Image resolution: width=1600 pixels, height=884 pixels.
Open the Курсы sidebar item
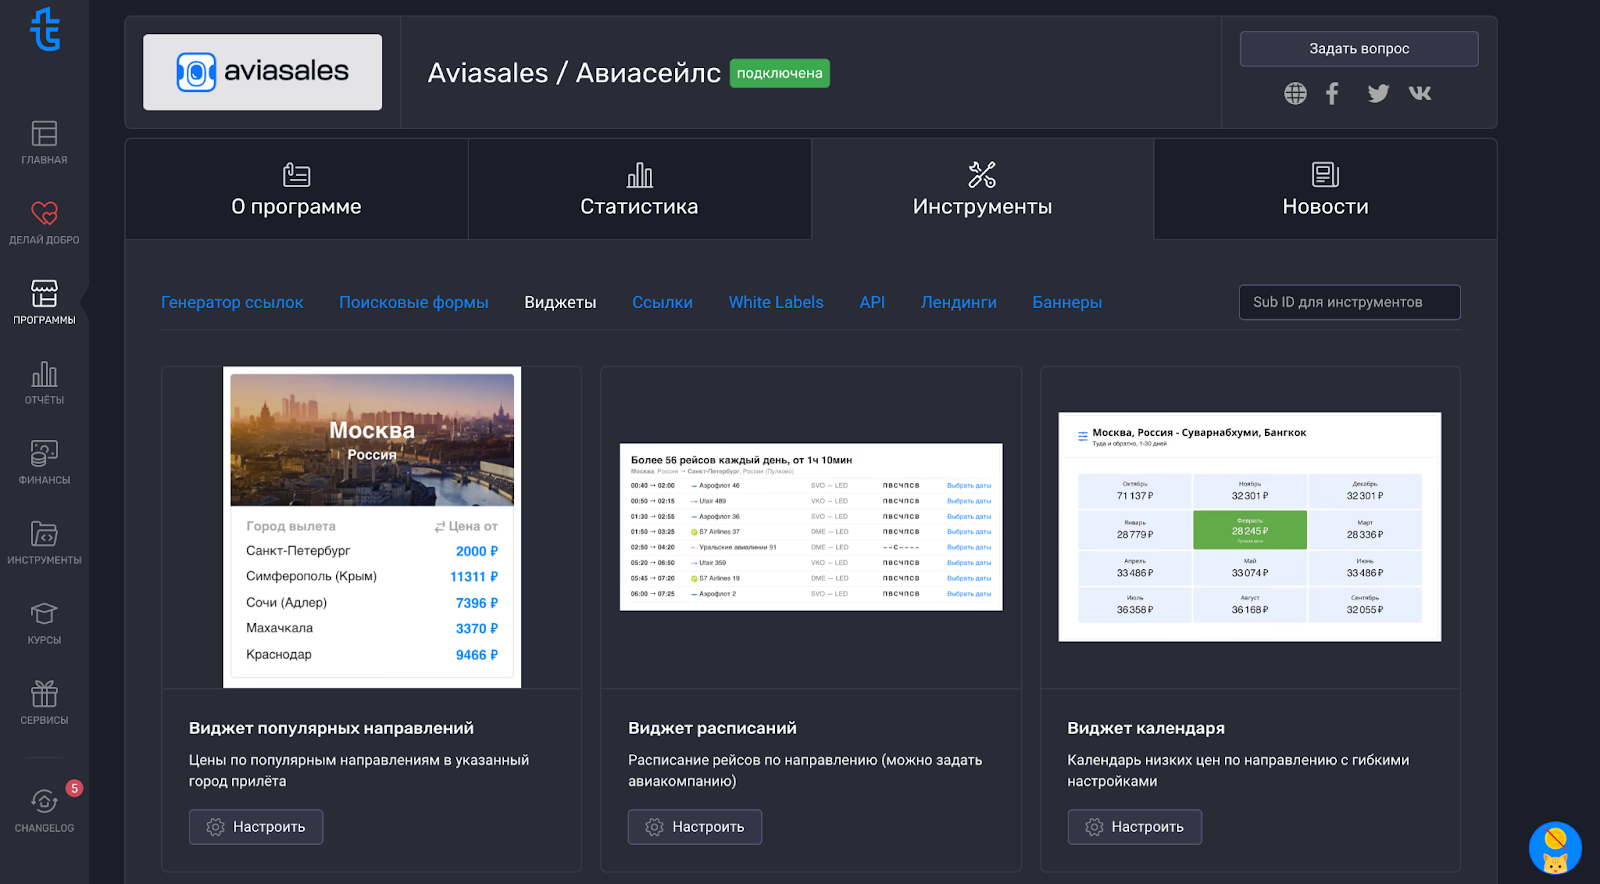click(44, 622)
